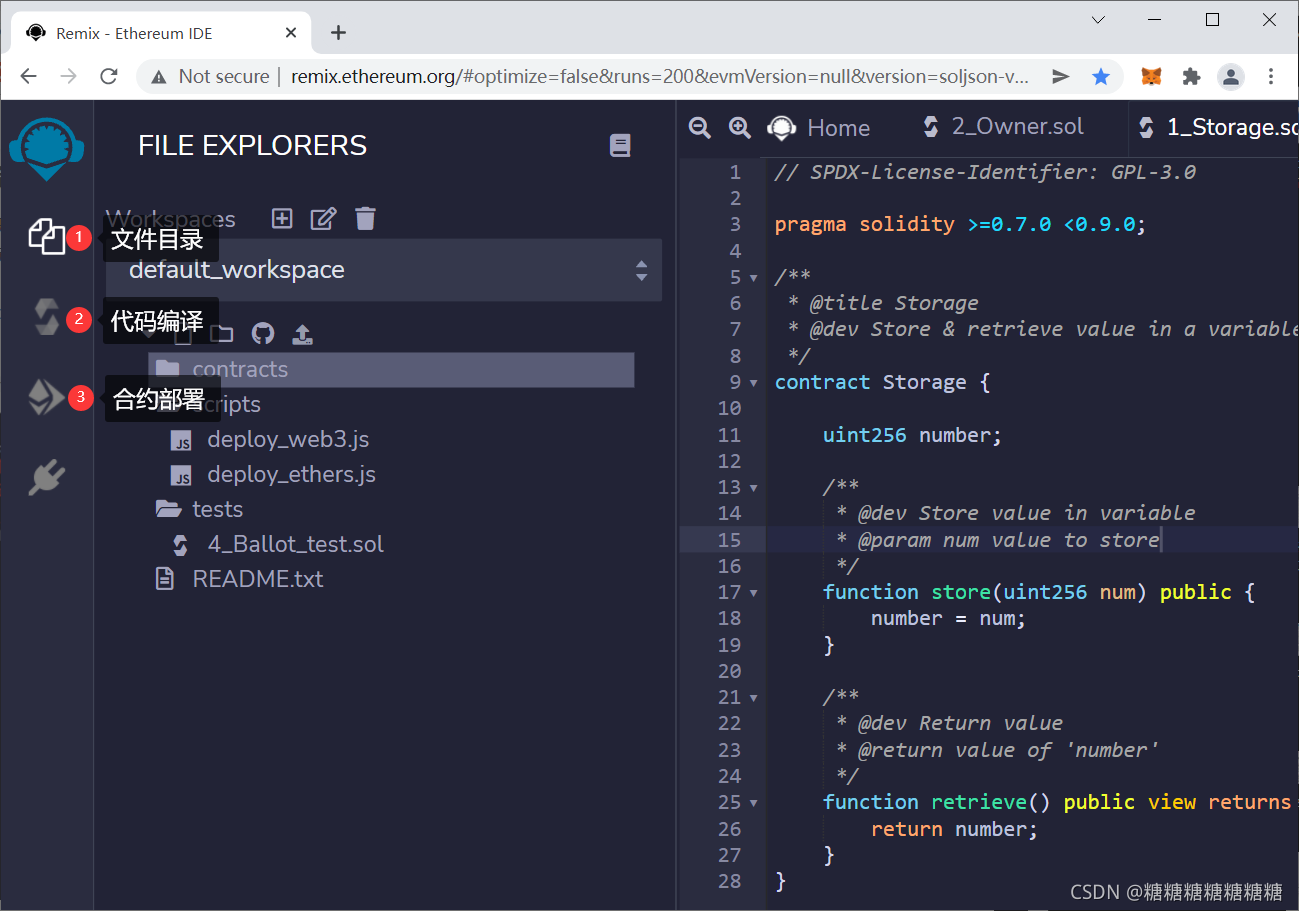Fold the comment block at line 5

(x=753, y=277)
